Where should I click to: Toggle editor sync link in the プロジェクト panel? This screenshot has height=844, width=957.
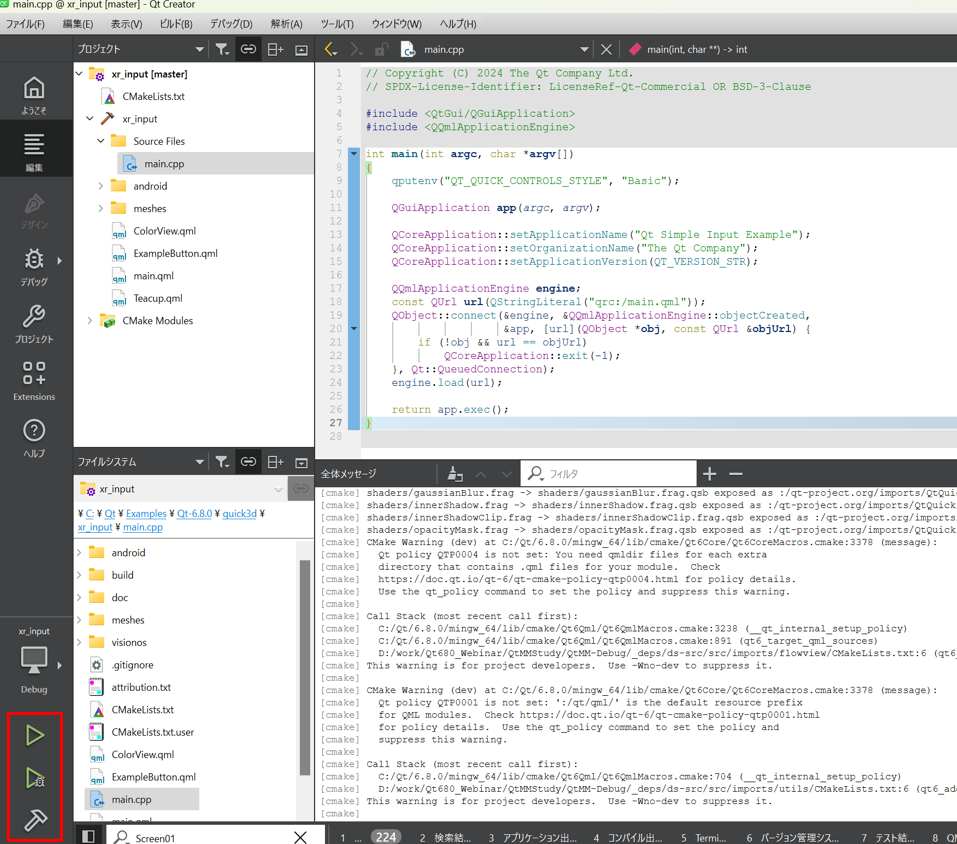coord(248,49)
